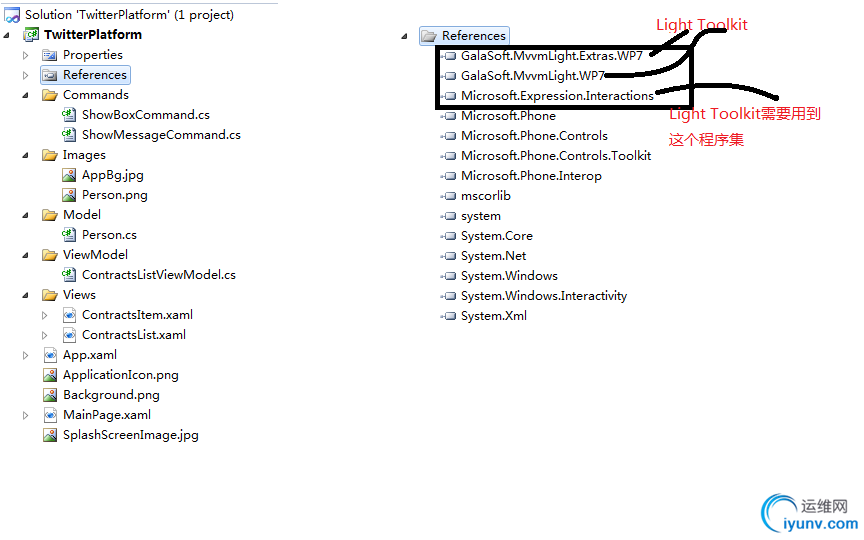Click the SplashScreenImage.jpg image icon
Screen dimensions: 864x540
coord(50,435)
